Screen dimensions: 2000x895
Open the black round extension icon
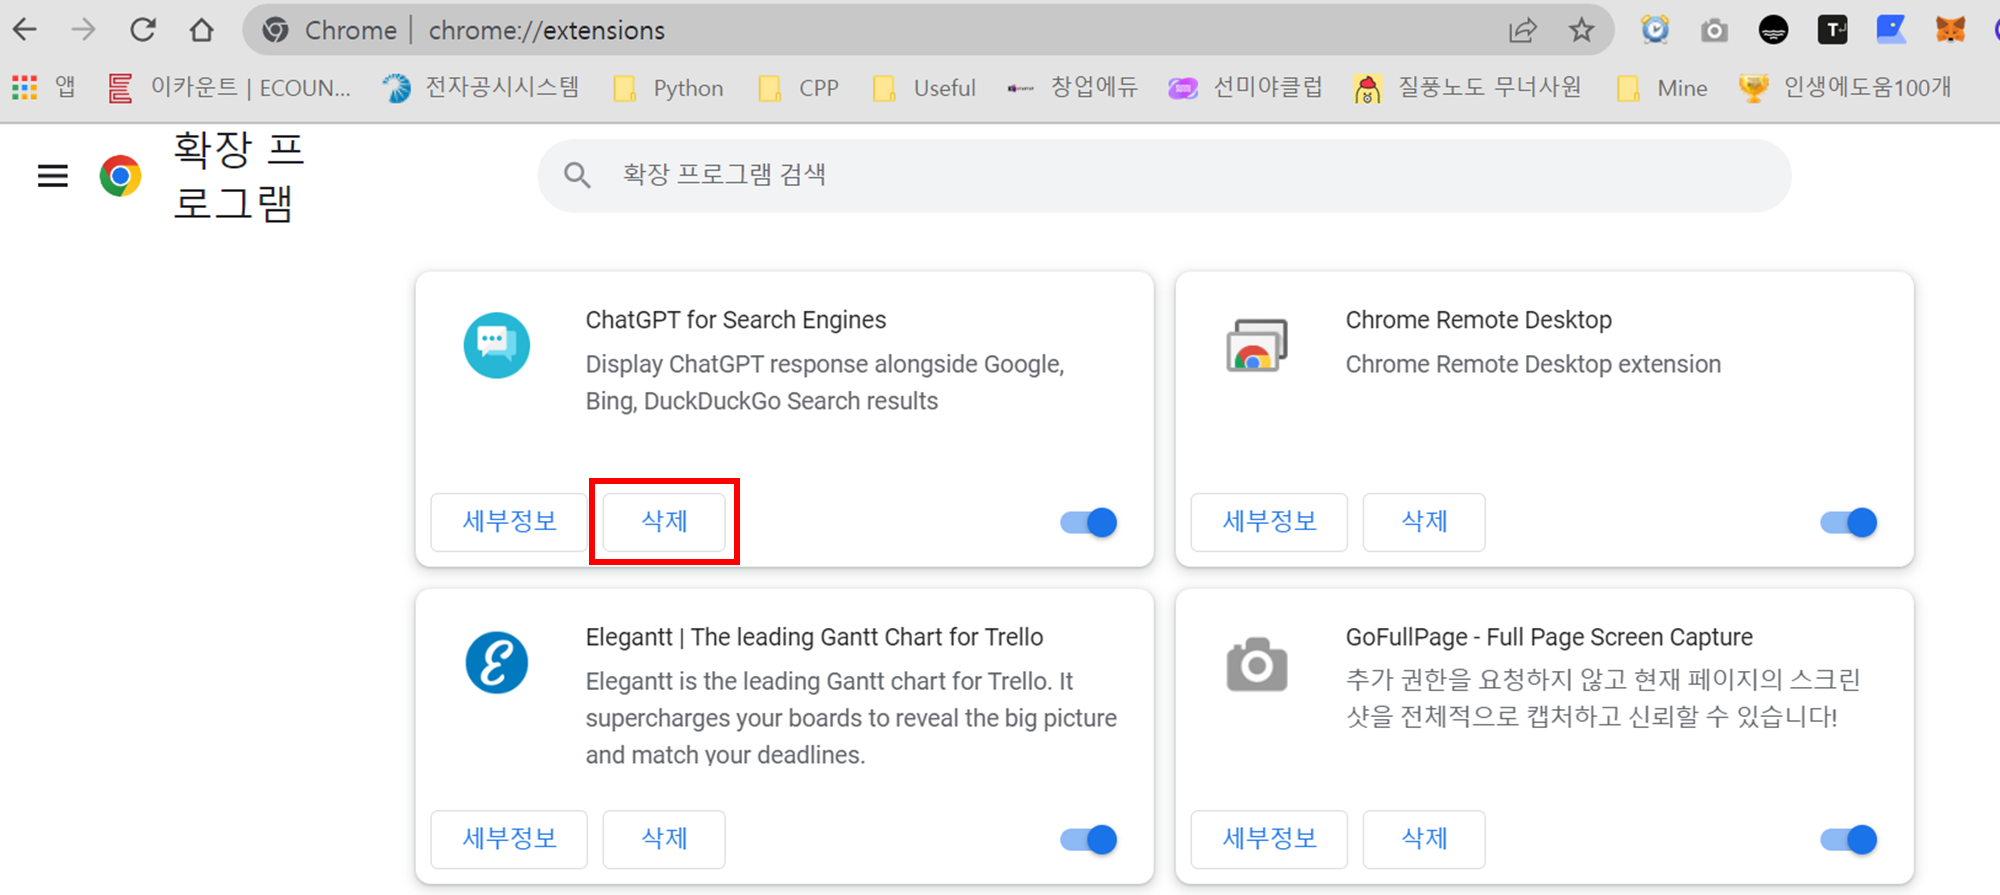1773,30
